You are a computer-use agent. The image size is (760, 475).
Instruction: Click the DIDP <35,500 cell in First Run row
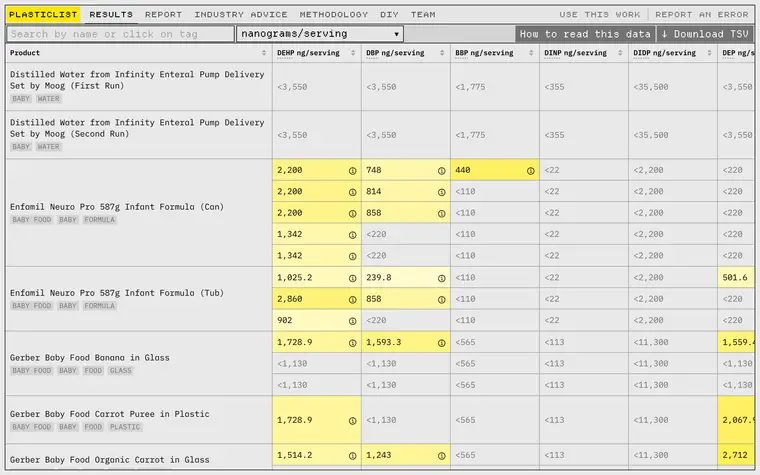click(x=673, y=87)
